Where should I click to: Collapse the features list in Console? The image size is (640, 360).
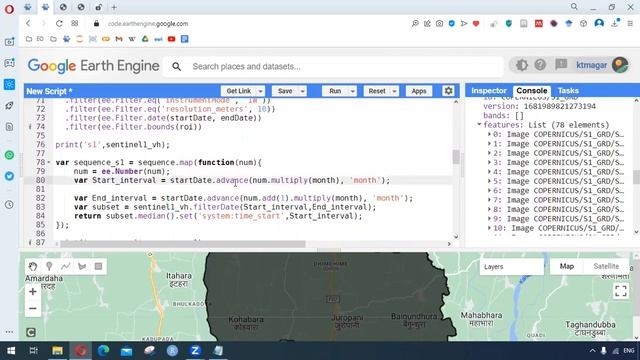point(479,124)
